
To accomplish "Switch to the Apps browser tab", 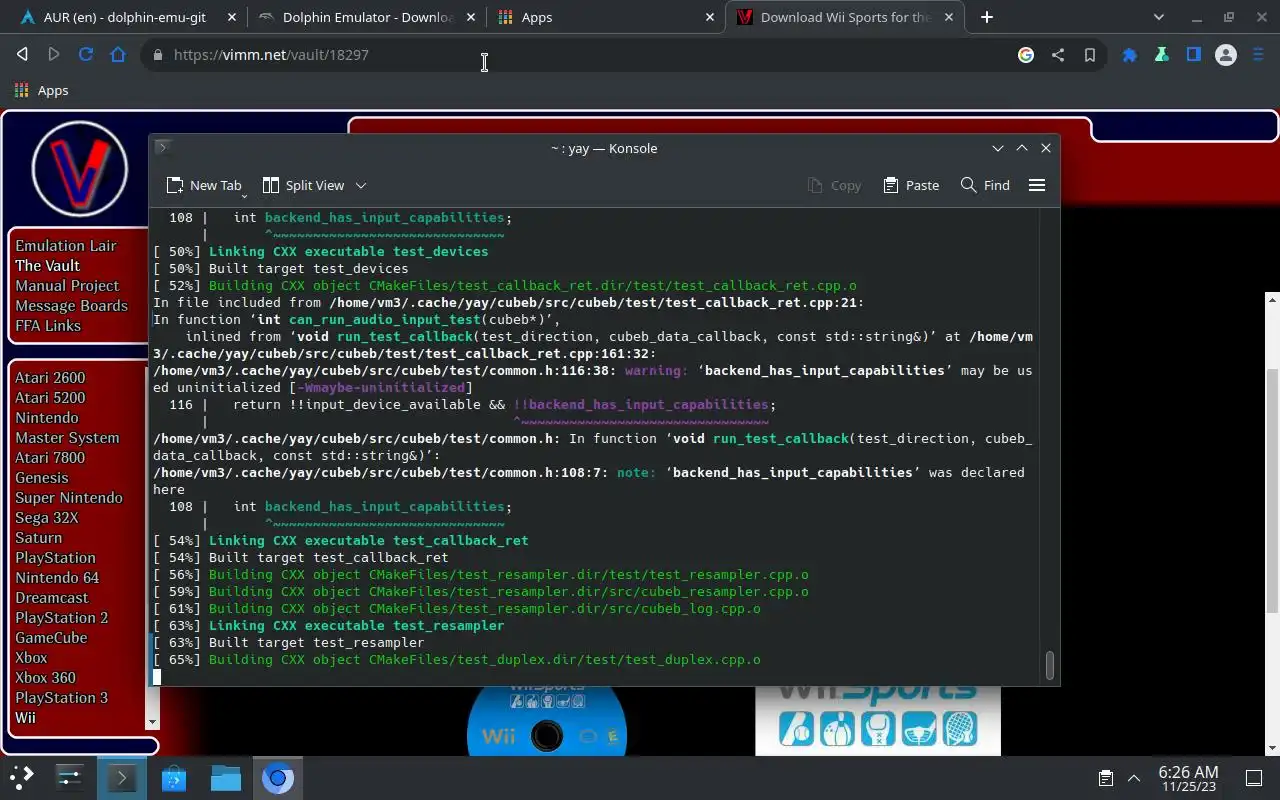I will point(604,17).
